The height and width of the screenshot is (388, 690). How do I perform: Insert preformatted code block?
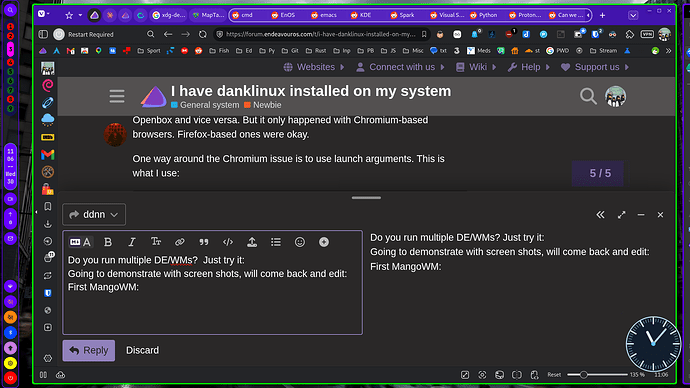tap(228, 242)
